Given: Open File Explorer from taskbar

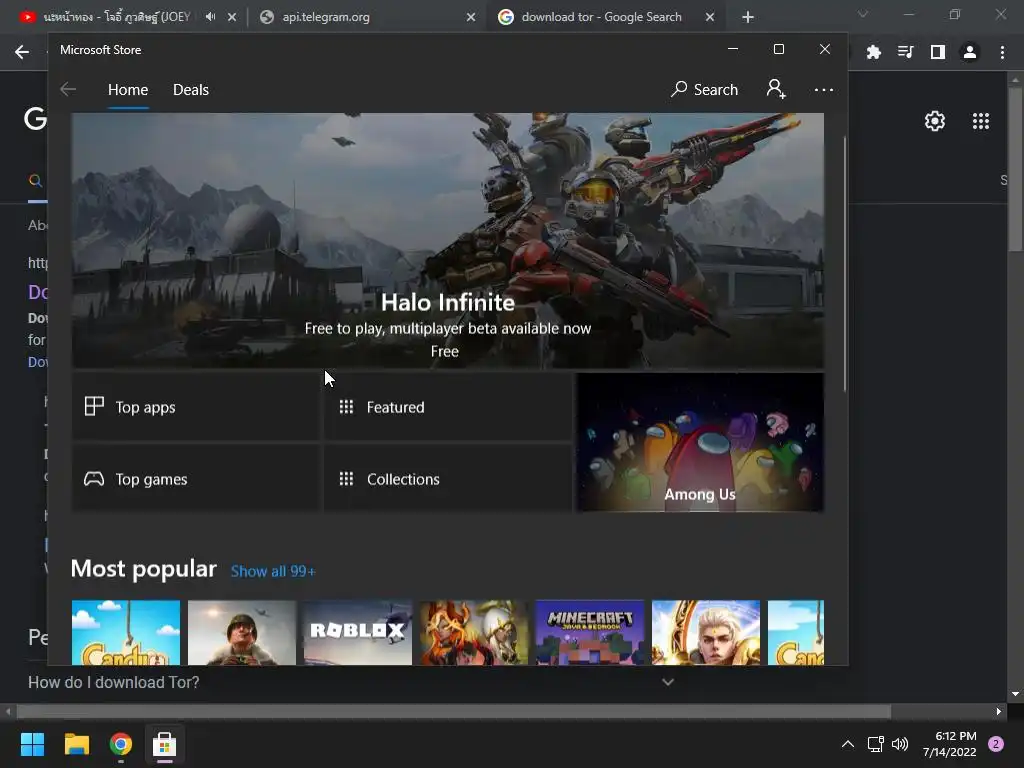Looking at the screenshot, I should coord(76,744).
